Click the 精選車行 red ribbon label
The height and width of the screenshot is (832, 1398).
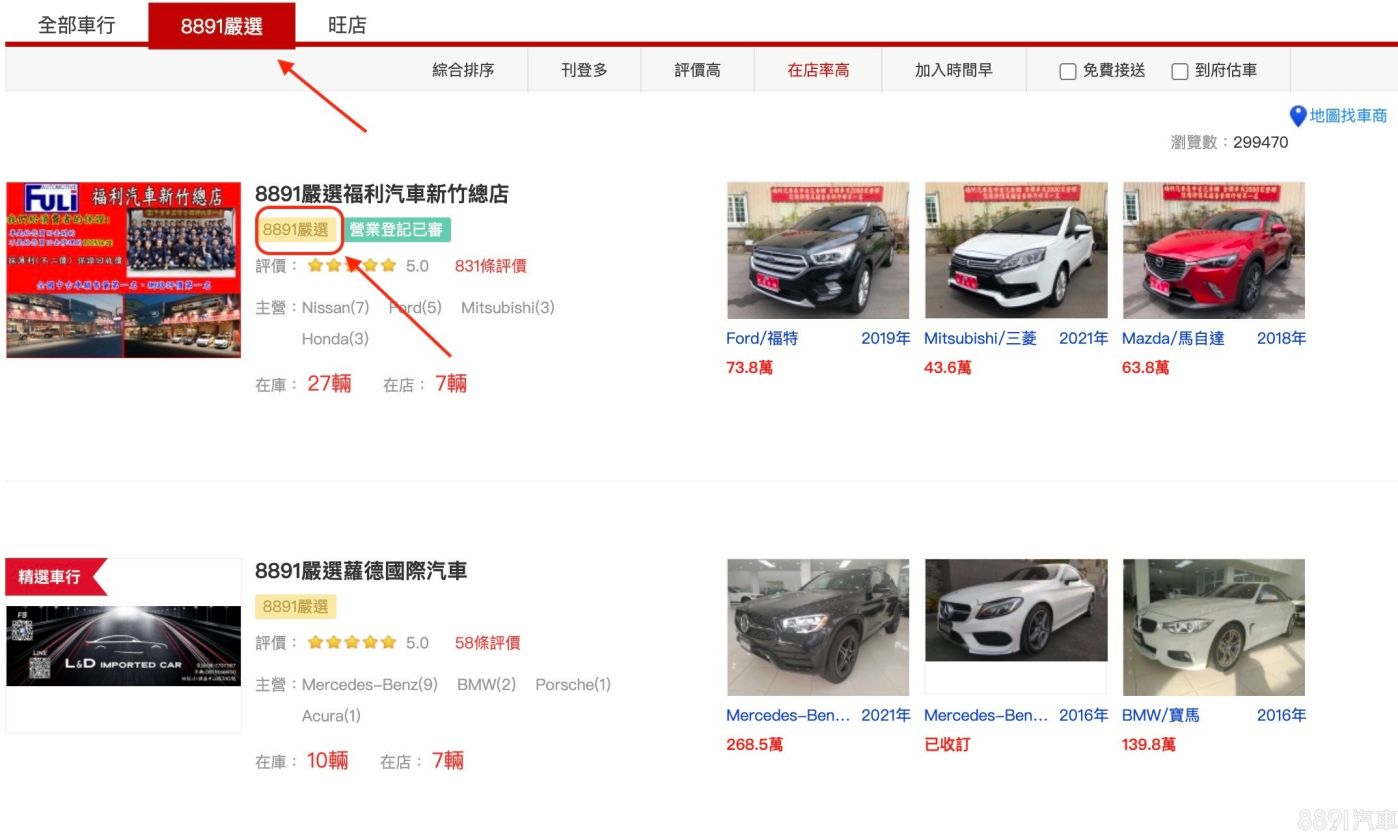[x=50, y=577]
